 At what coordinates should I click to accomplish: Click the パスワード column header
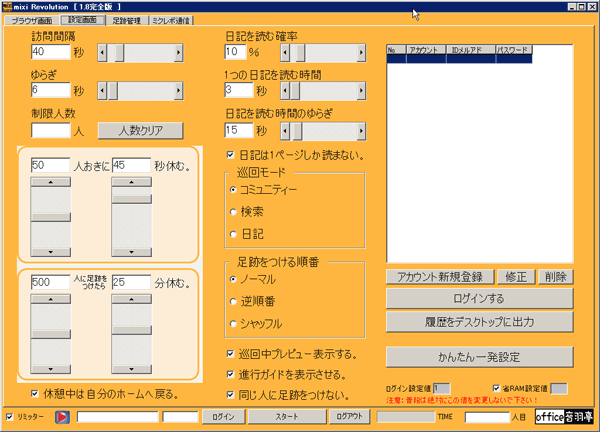pyautogui.click(x=514, y=50)
